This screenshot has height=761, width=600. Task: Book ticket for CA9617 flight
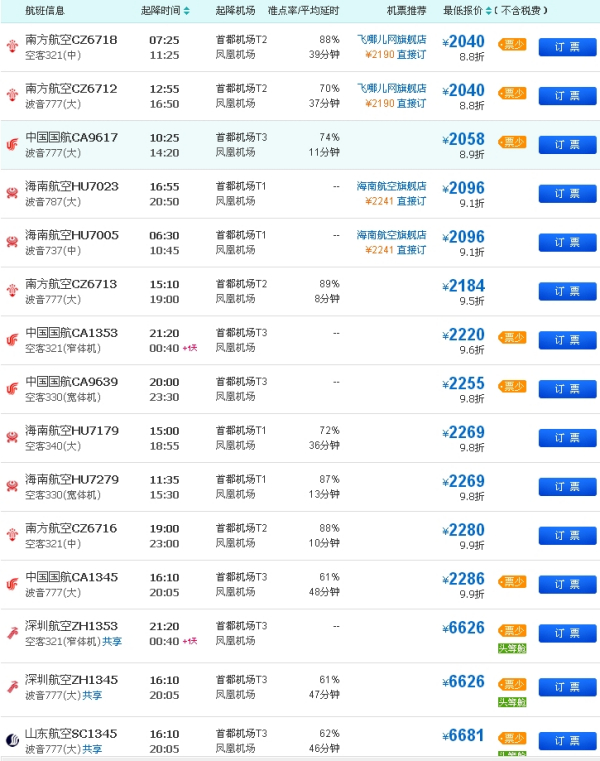(567, 145)
